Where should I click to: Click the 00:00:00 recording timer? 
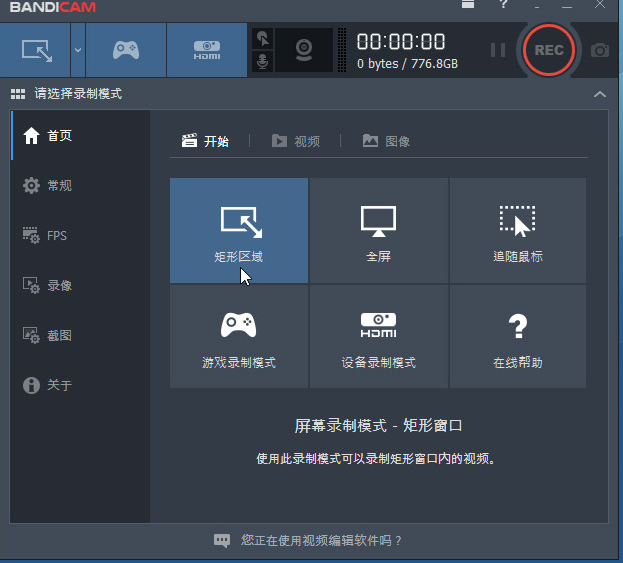tap(400, 42)
